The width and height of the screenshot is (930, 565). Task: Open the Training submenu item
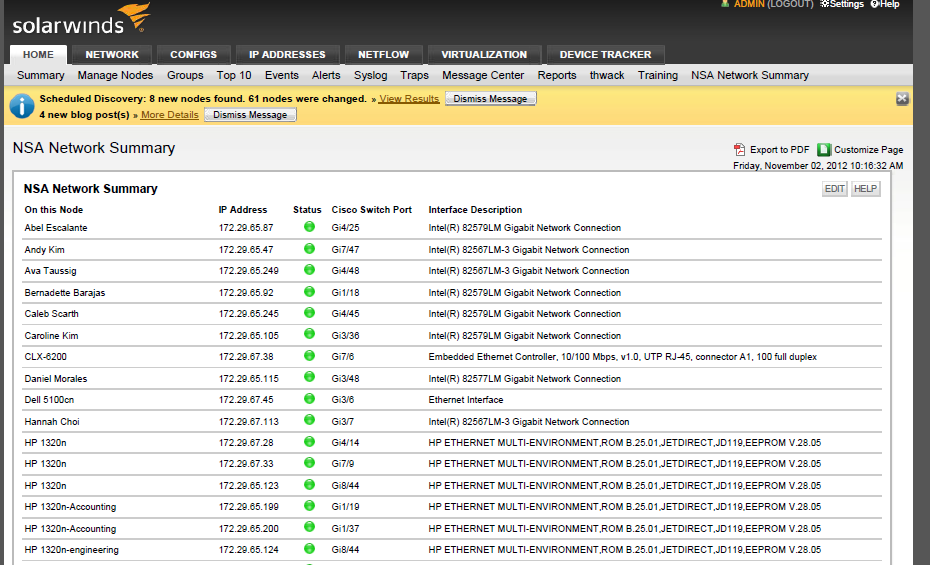point(658,75)
